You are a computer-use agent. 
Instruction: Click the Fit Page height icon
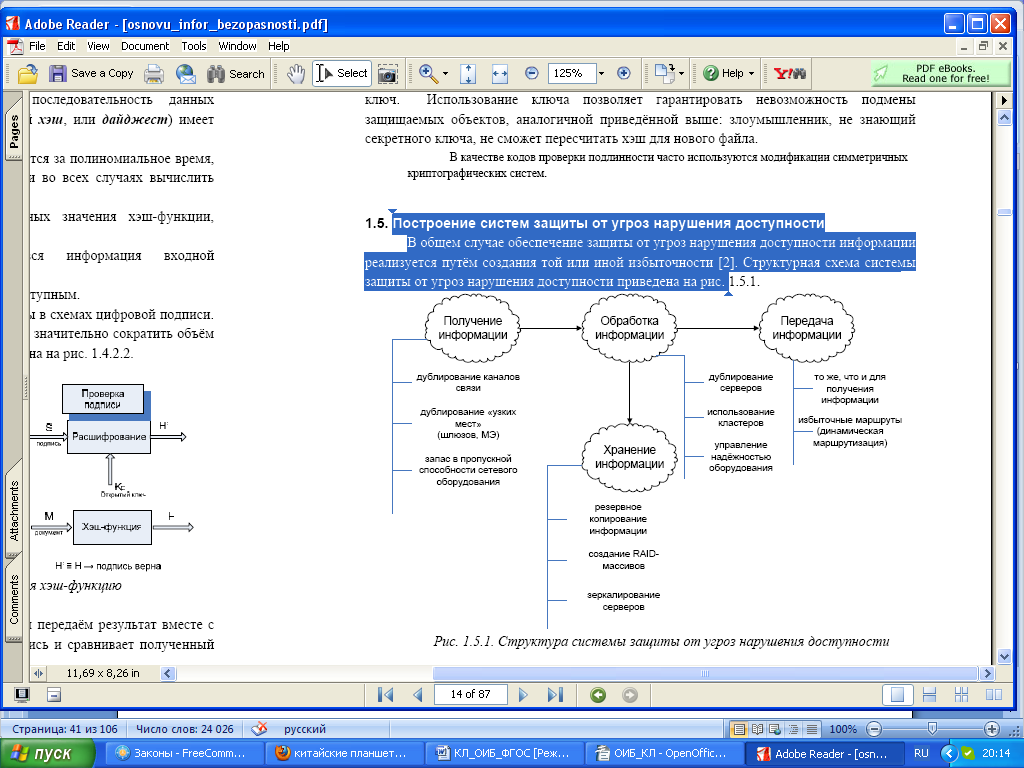(x=468, y=74)
